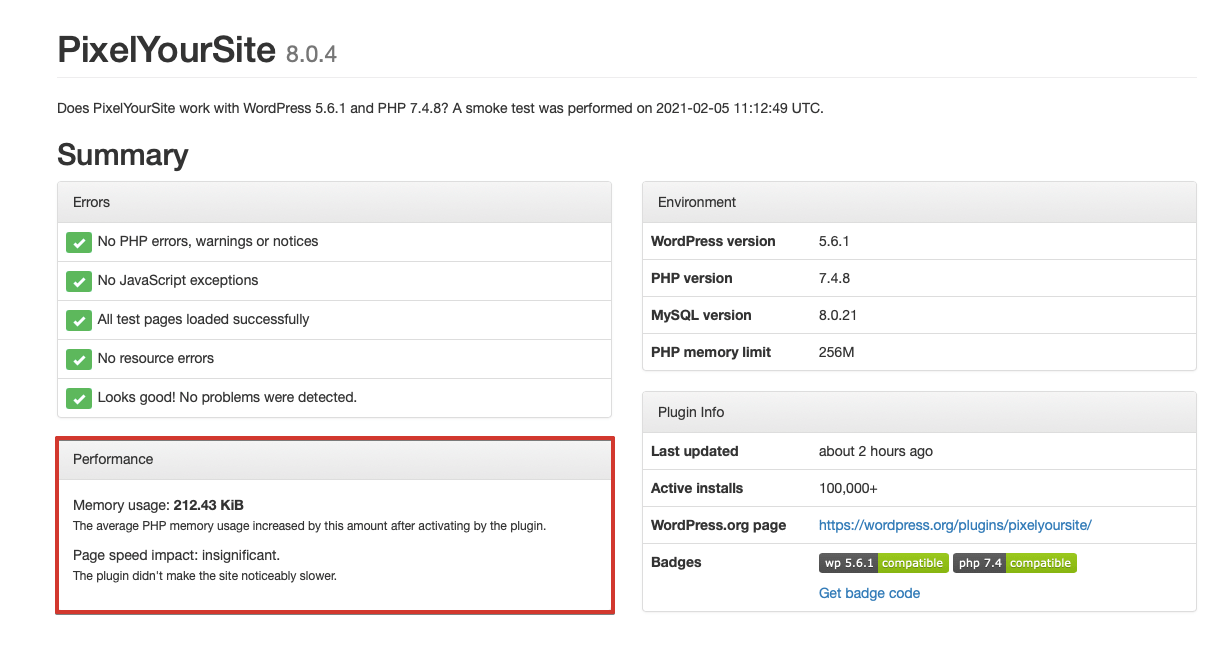Click the php 7.4 compatible badge
The width and height of the screenshot is (1225, 648).
point(1015,563)
